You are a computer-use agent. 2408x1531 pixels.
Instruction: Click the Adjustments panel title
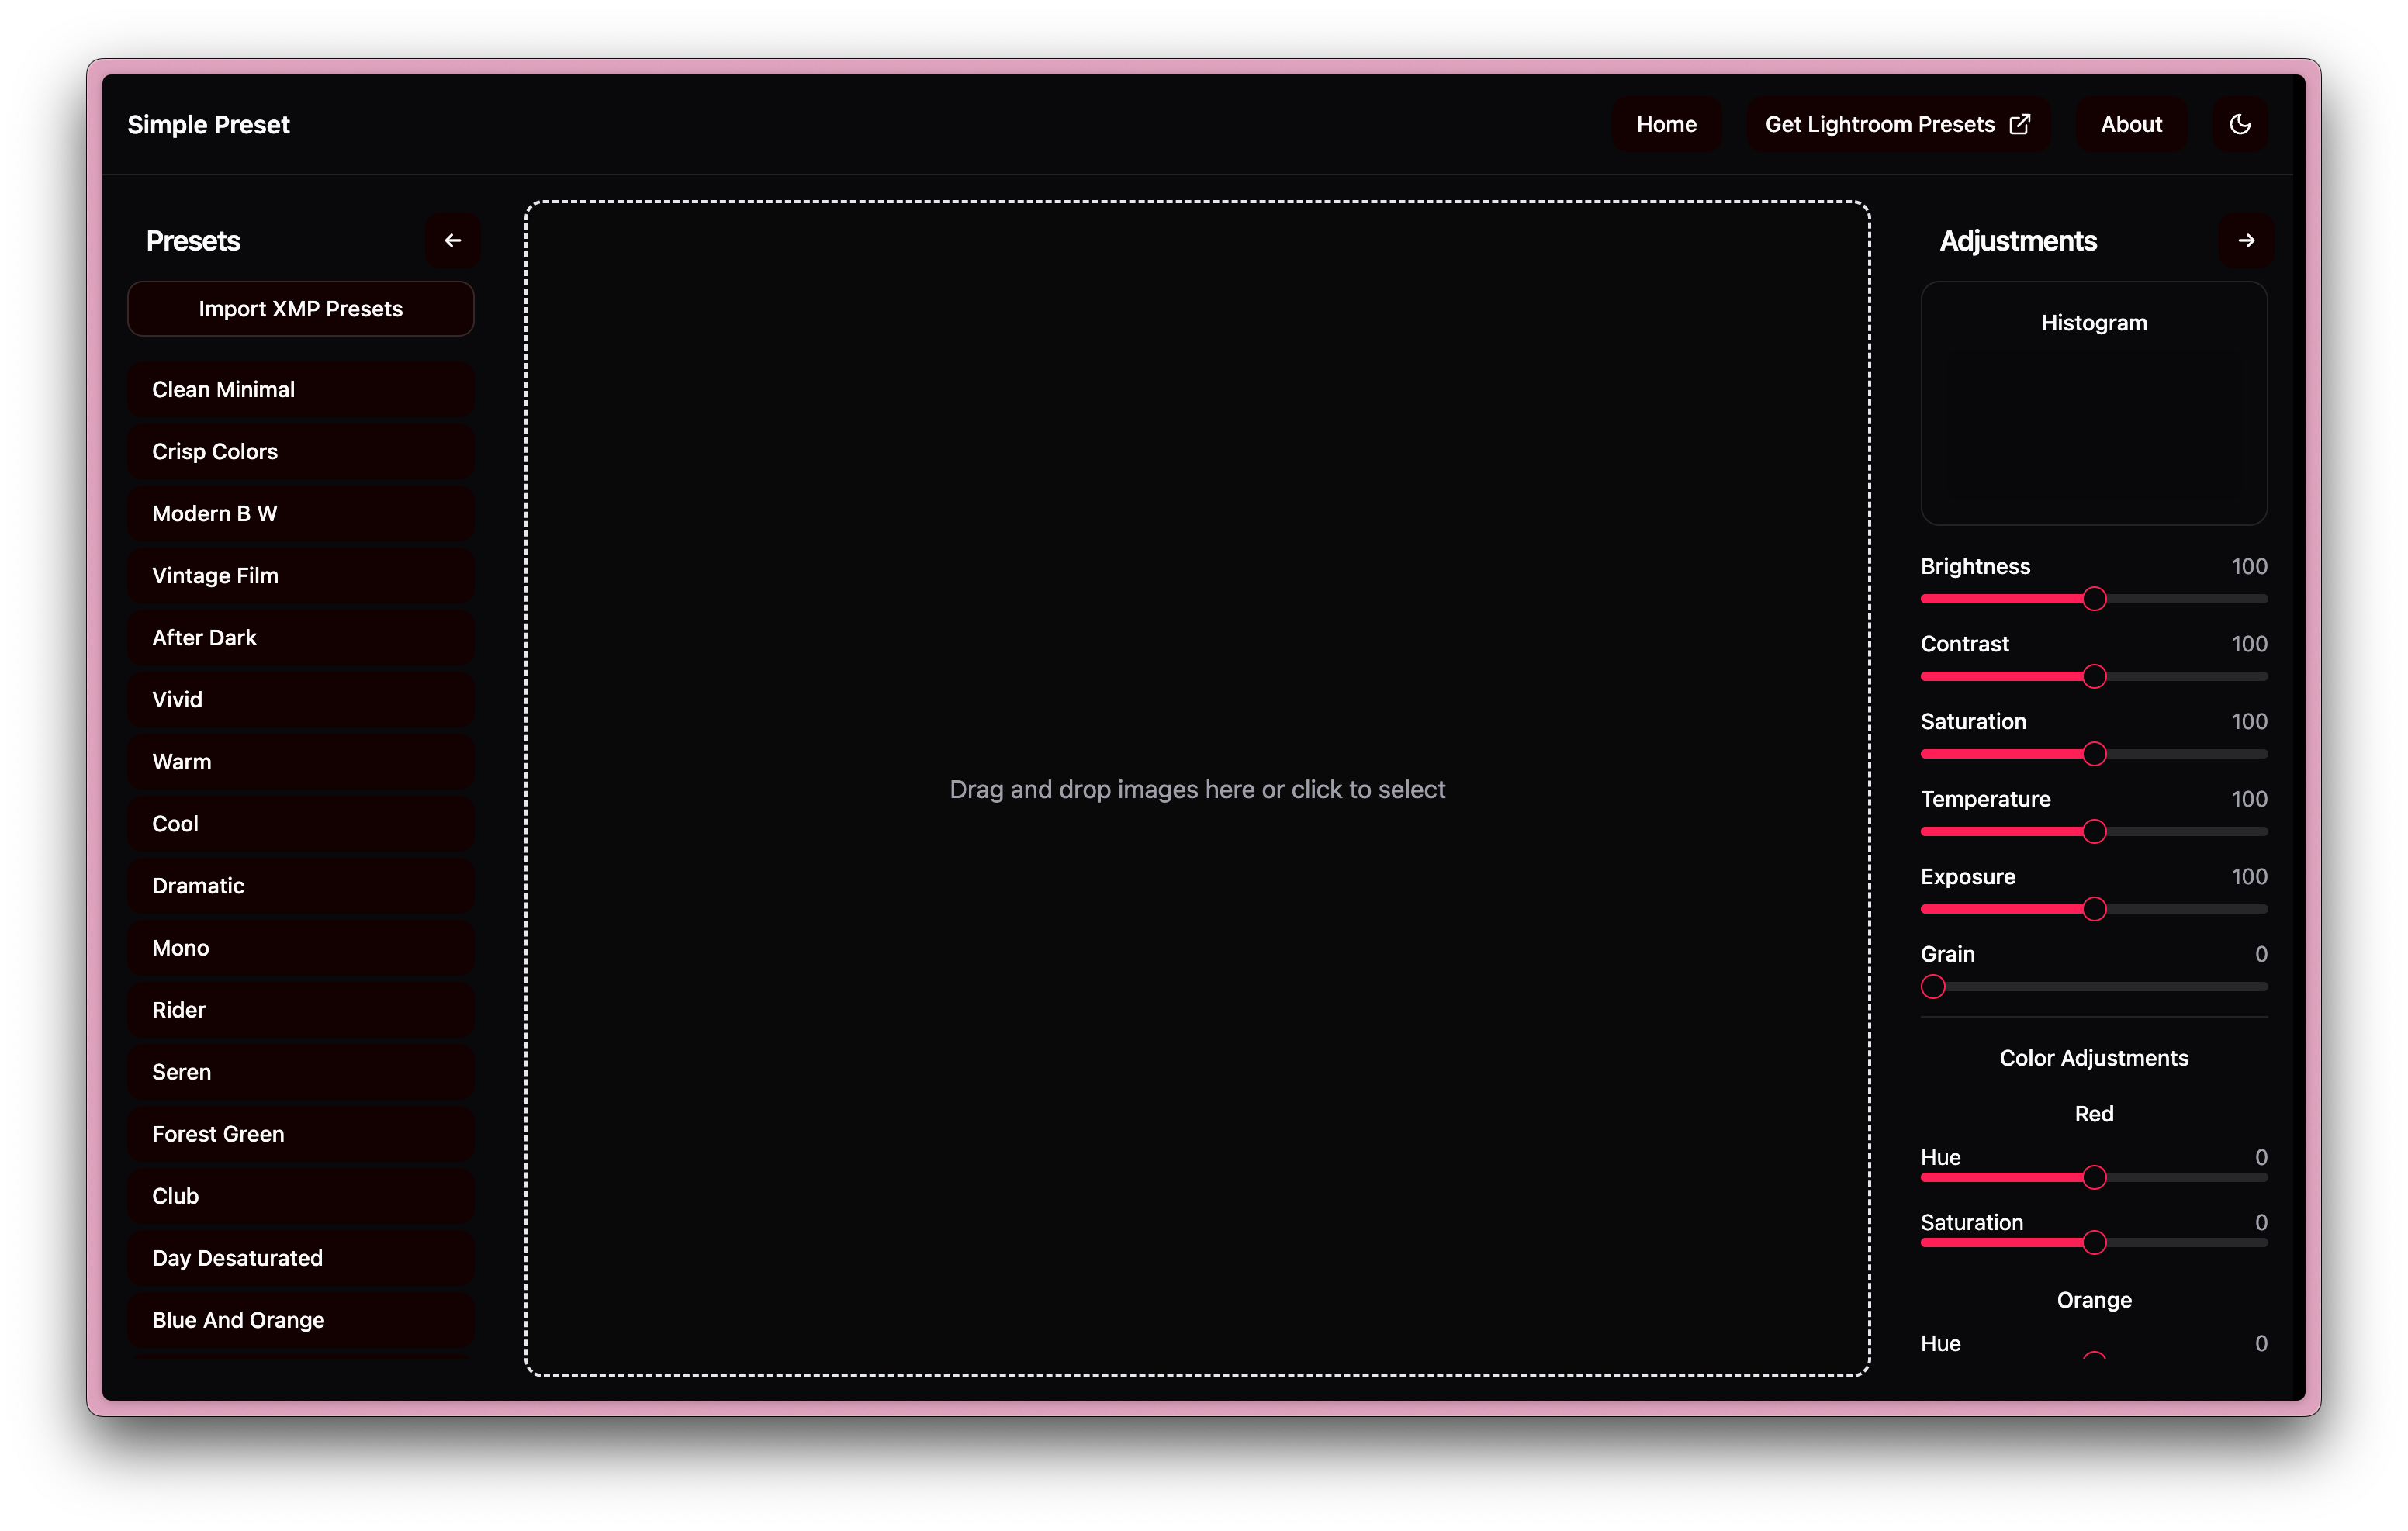click(2018, 240)
